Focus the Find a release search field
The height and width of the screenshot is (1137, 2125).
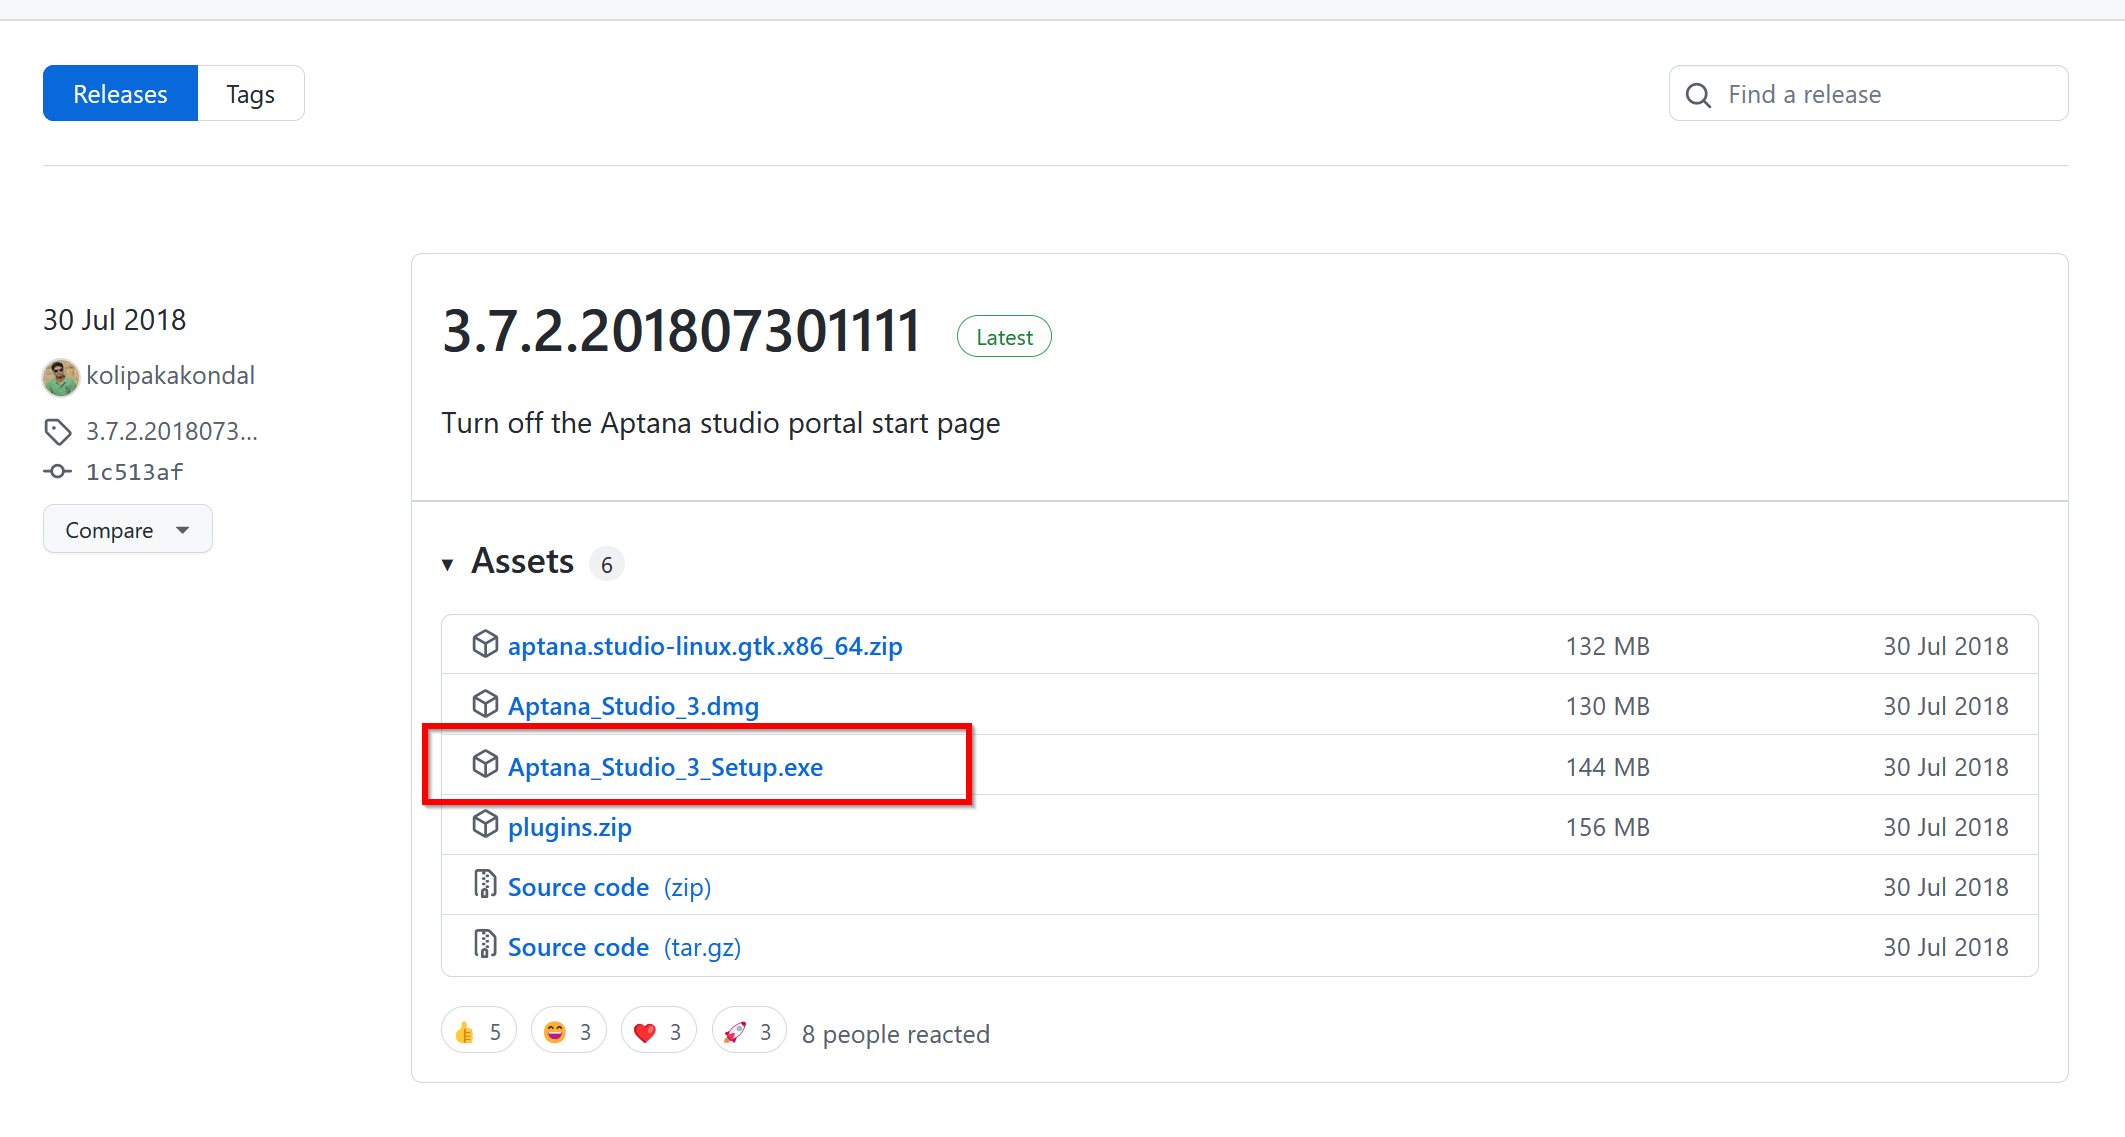click(1868, 94)
